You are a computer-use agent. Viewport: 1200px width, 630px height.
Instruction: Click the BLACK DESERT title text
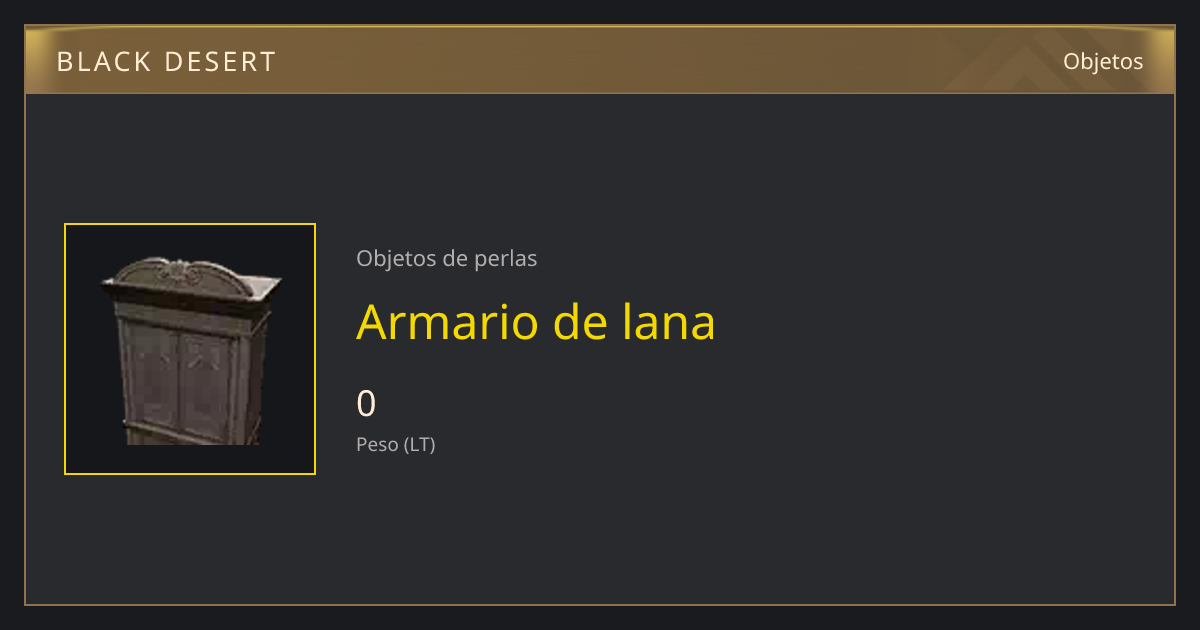tap(166, 62)
